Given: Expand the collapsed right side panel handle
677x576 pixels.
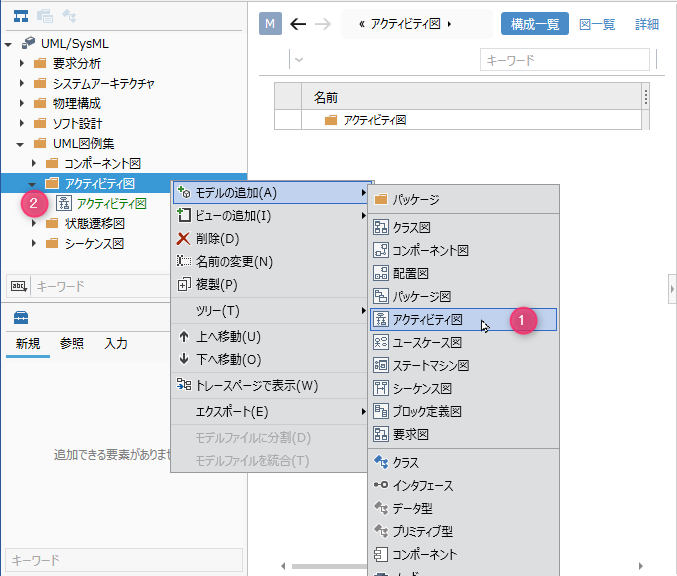Looking at the screenshot, I should point(672,289).
